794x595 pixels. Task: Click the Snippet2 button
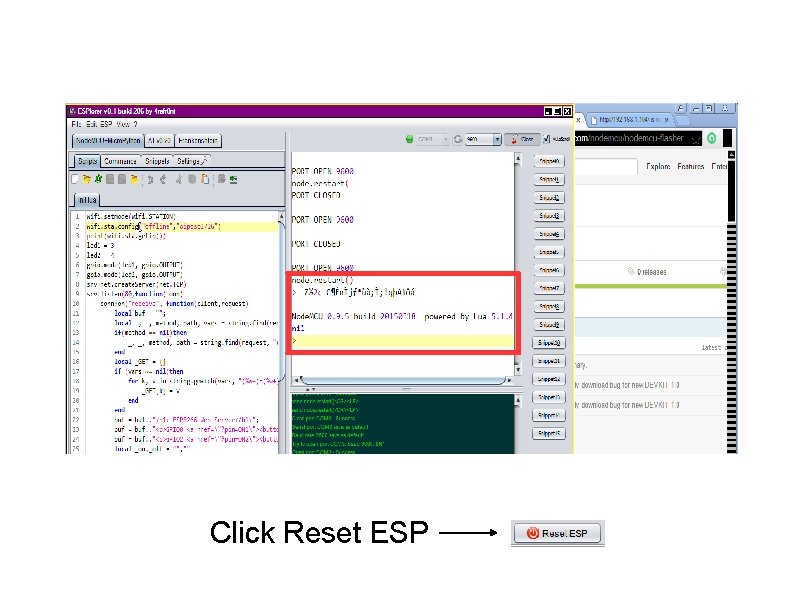pos(549,197)
